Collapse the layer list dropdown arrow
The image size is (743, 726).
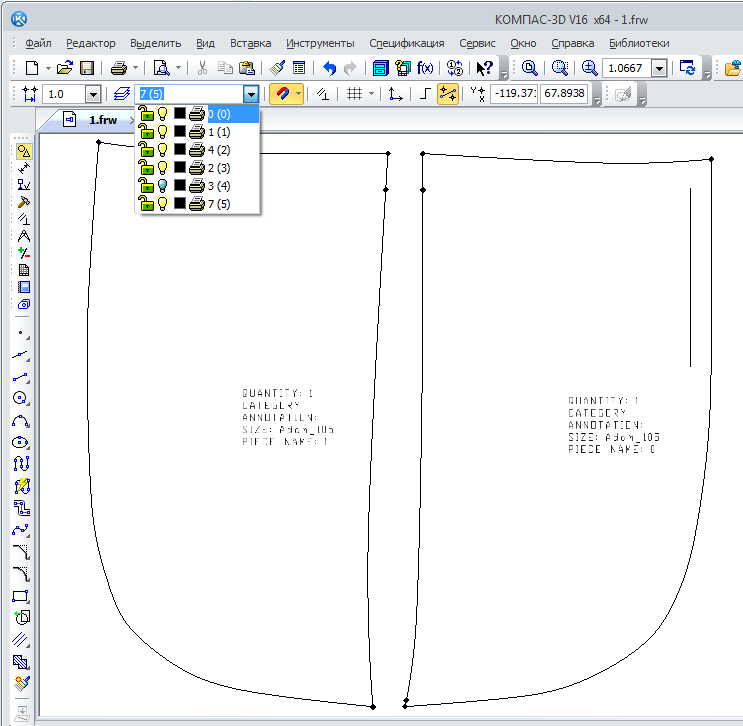tap(251, 94)
